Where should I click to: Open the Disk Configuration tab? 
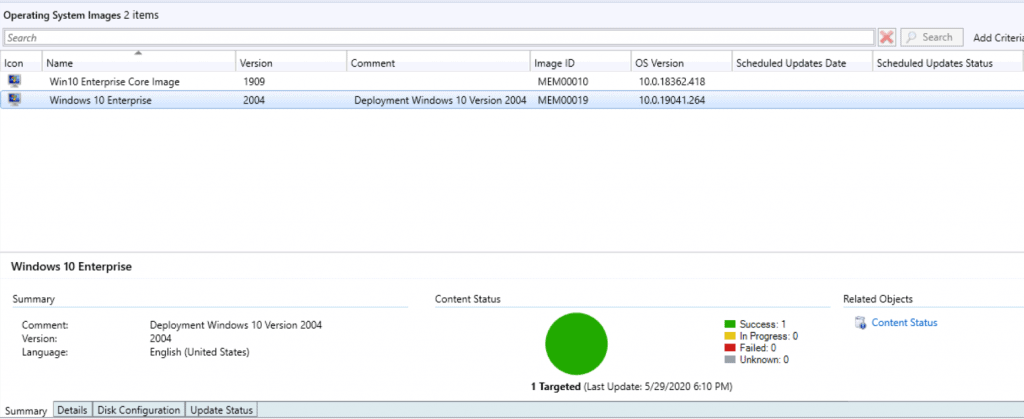point(139,410)
